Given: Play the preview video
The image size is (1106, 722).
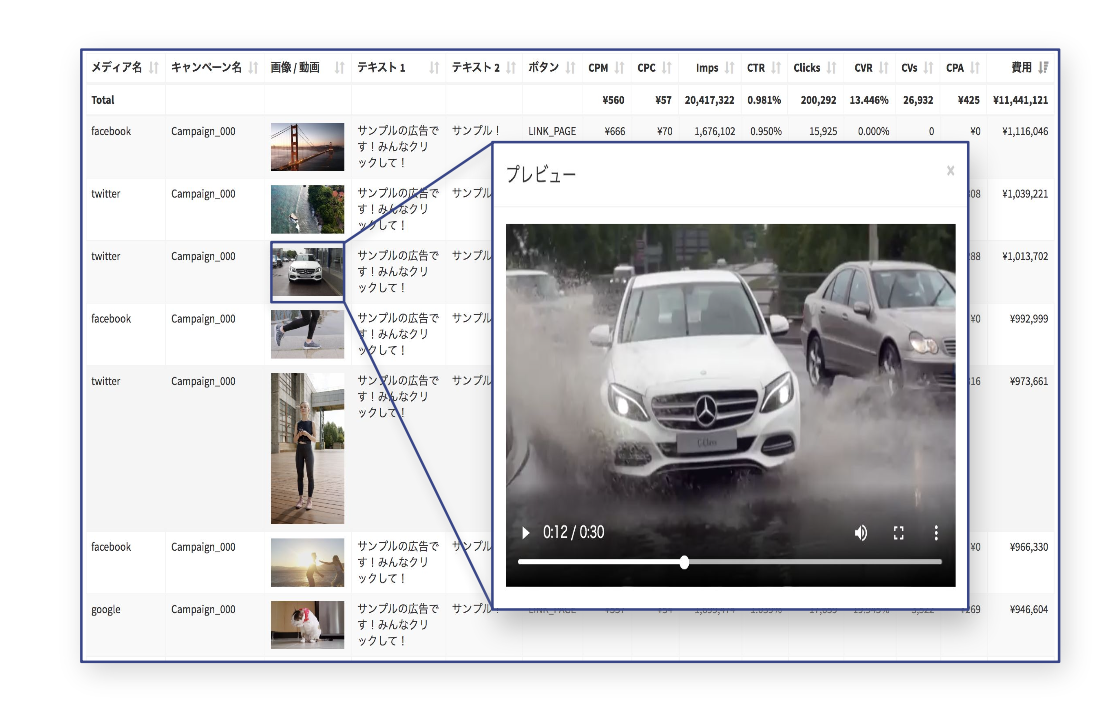Looking at the screenshot, I should pos(525,533).
